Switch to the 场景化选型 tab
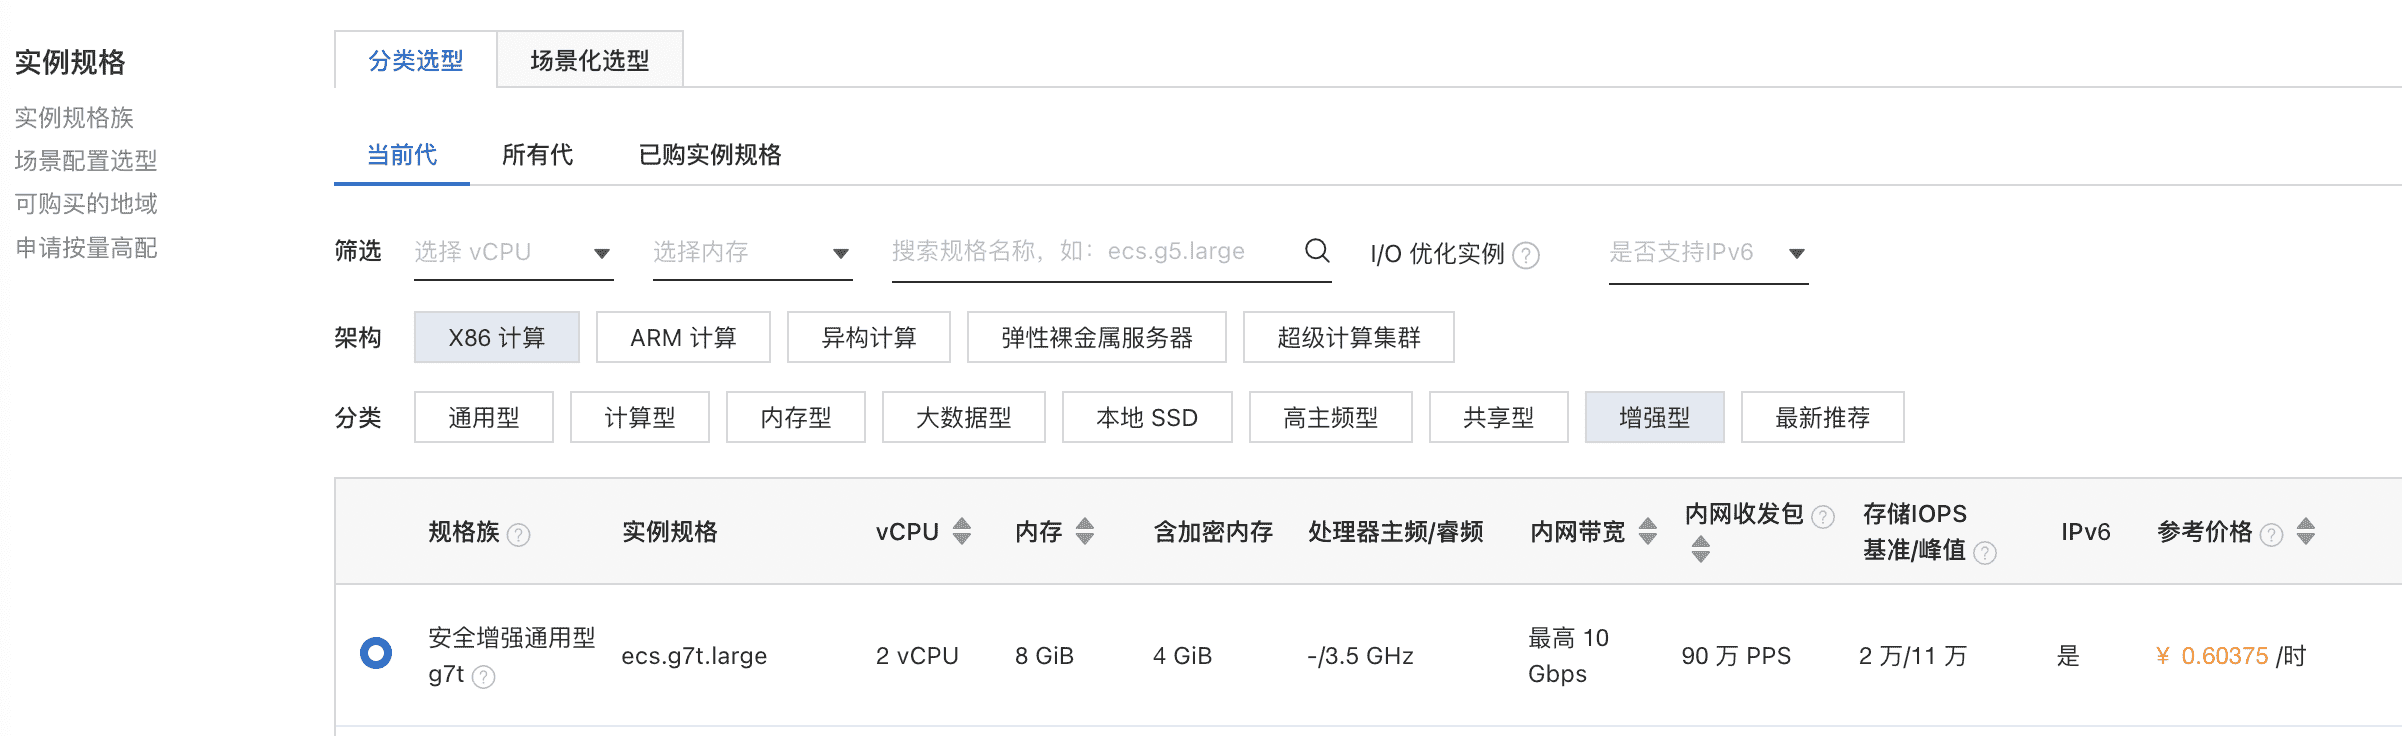Screen dimensions: 2402x736 (589, 61)
